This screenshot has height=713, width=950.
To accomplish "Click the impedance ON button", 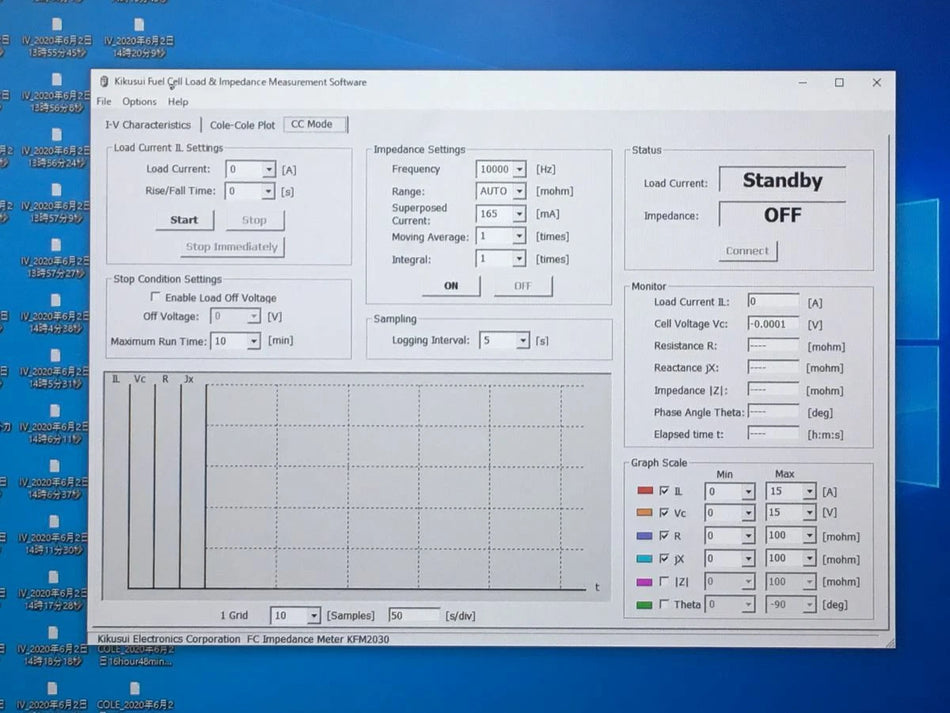I will (451, 286).
